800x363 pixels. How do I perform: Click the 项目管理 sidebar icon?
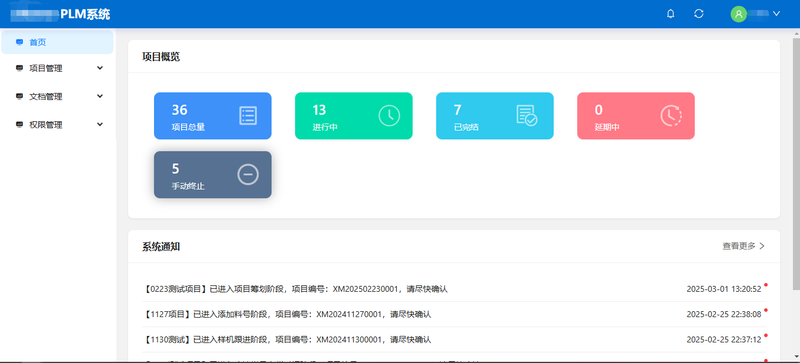tap(19, 68)
